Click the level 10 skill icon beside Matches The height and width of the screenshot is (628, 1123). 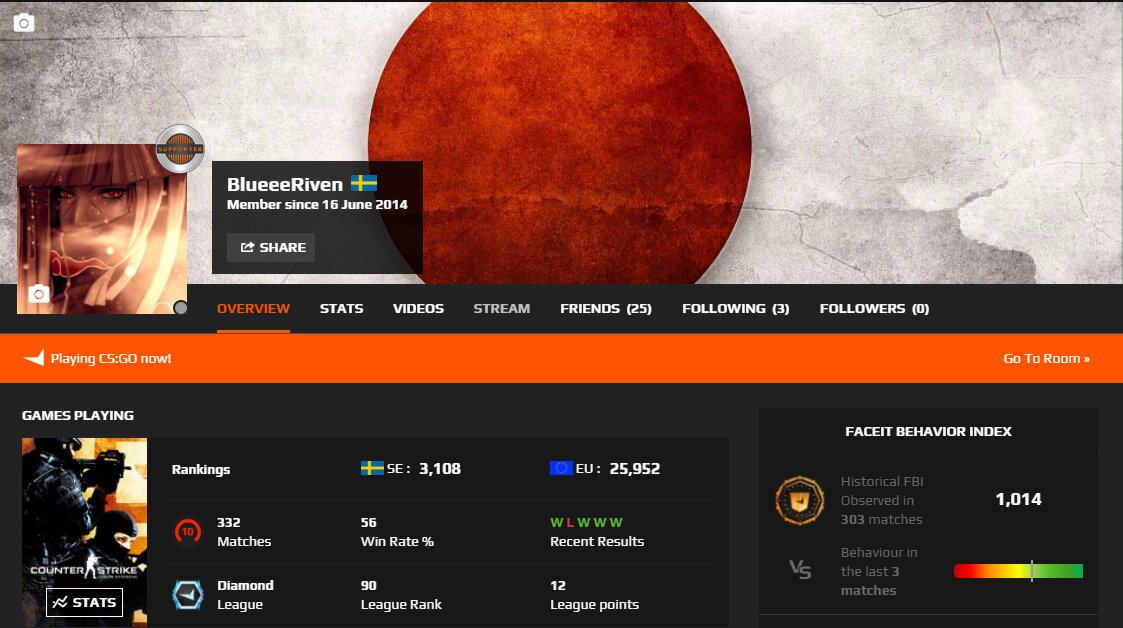click(188, 531)
